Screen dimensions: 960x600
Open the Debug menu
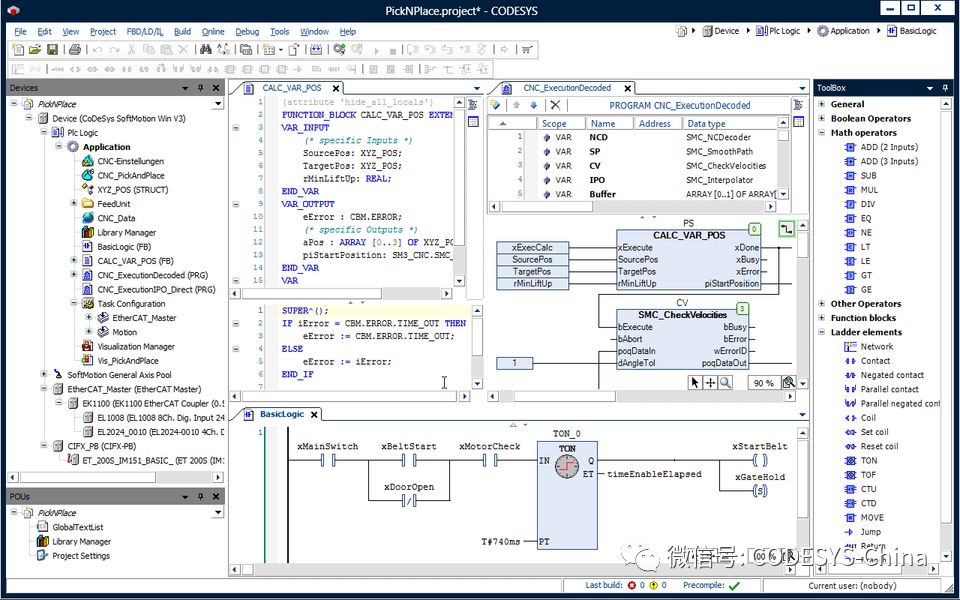click(247, 31)
